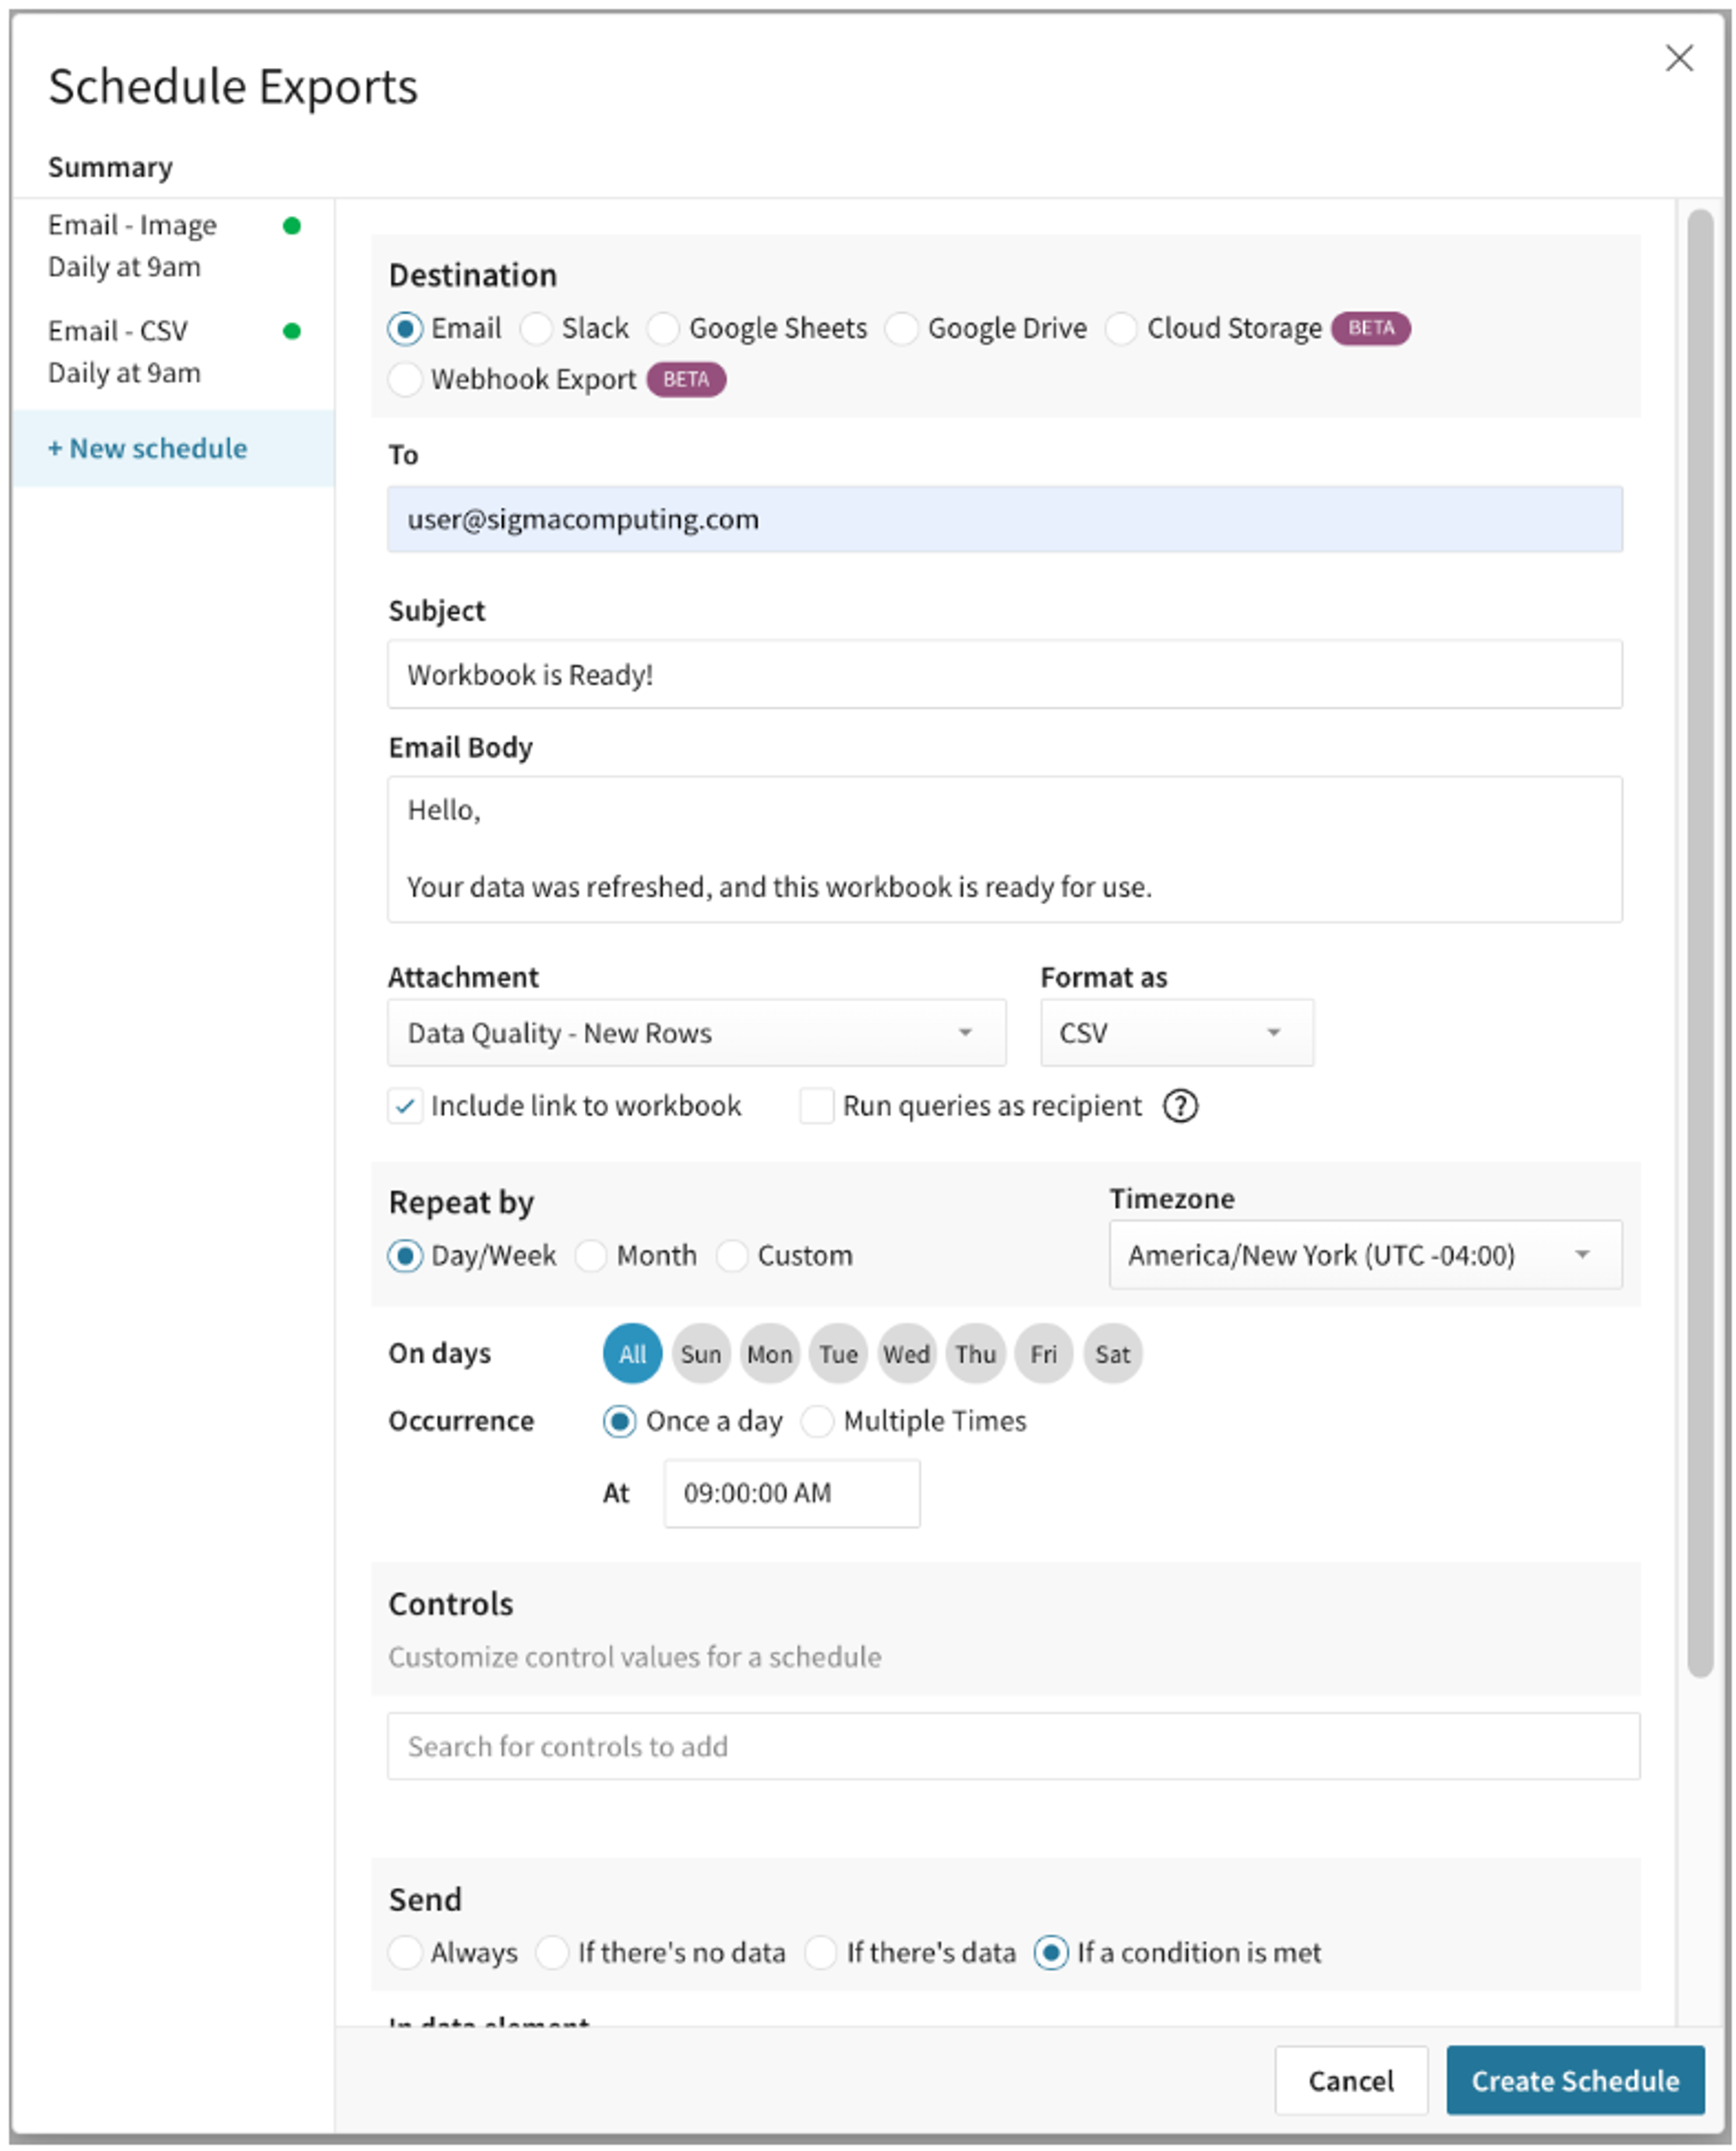Click the At time field
This screenshot has height=2151, width=1736.
[792, 1493]
